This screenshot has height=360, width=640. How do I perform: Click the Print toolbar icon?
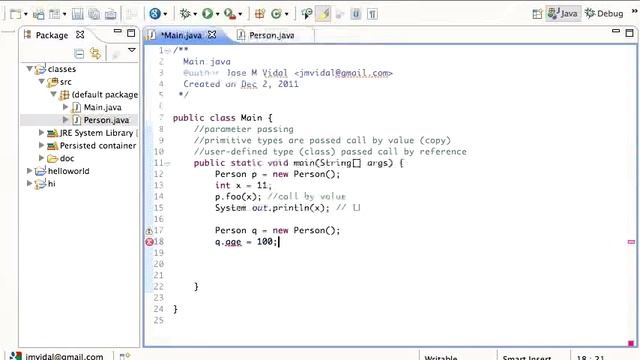(x=111, y=14)
